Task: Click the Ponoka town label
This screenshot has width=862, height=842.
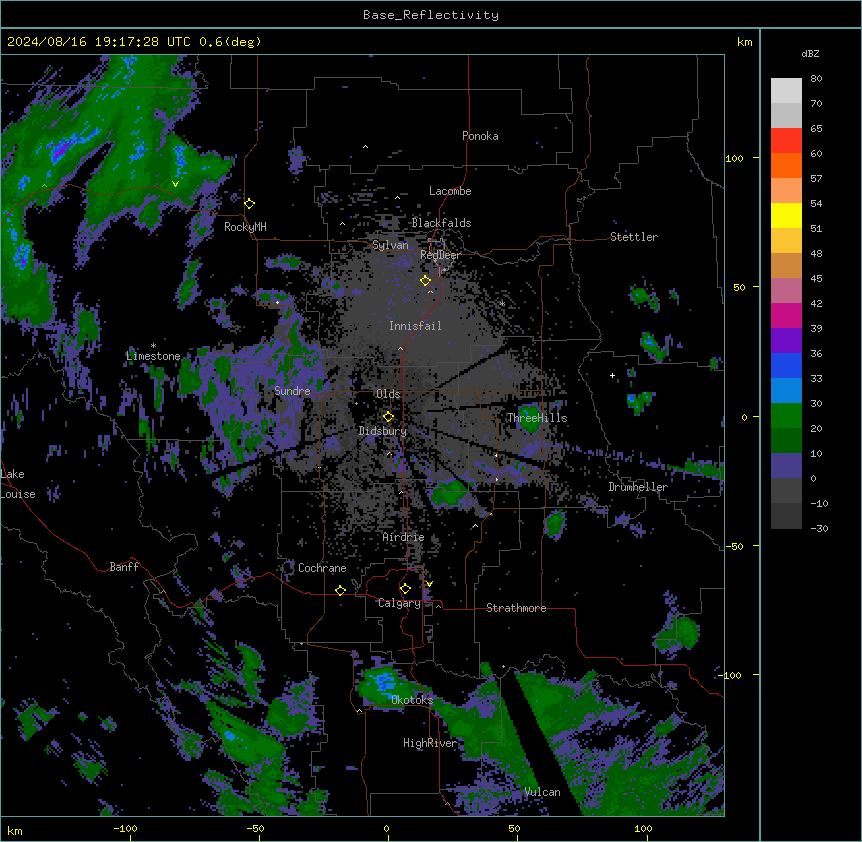Action: (480, 136)
